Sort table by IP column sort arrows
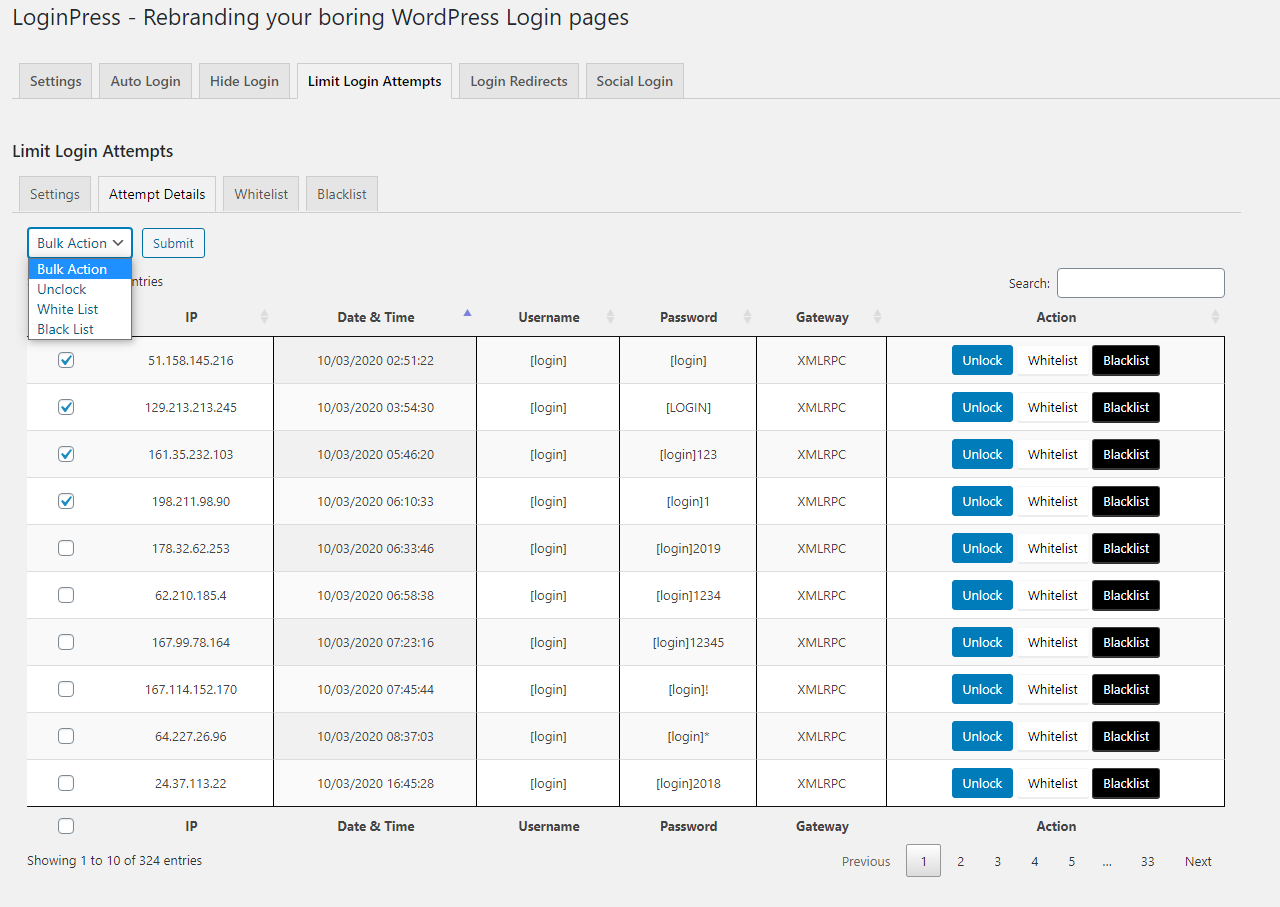1280x907 pixels. 264,317
